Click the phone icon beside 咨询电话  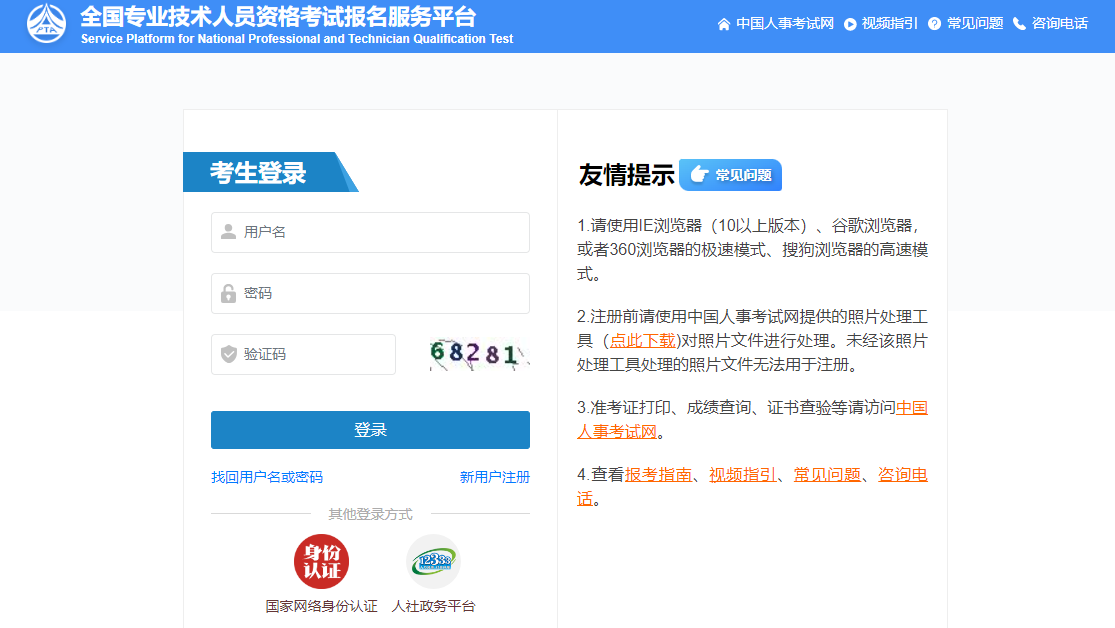1019,23
